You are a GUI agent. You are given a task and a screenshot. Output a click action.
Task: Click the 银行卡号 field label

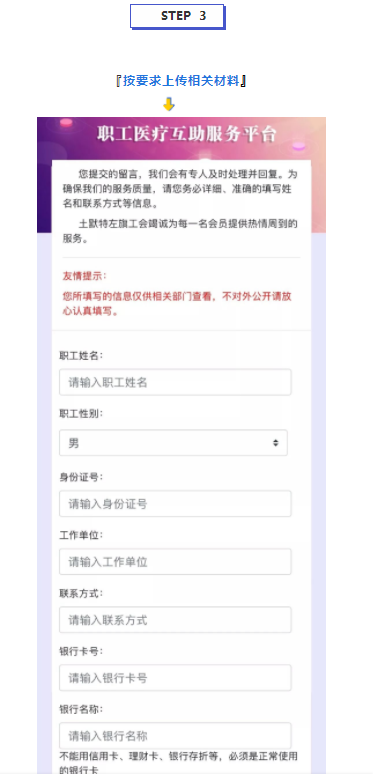(81, 651)
